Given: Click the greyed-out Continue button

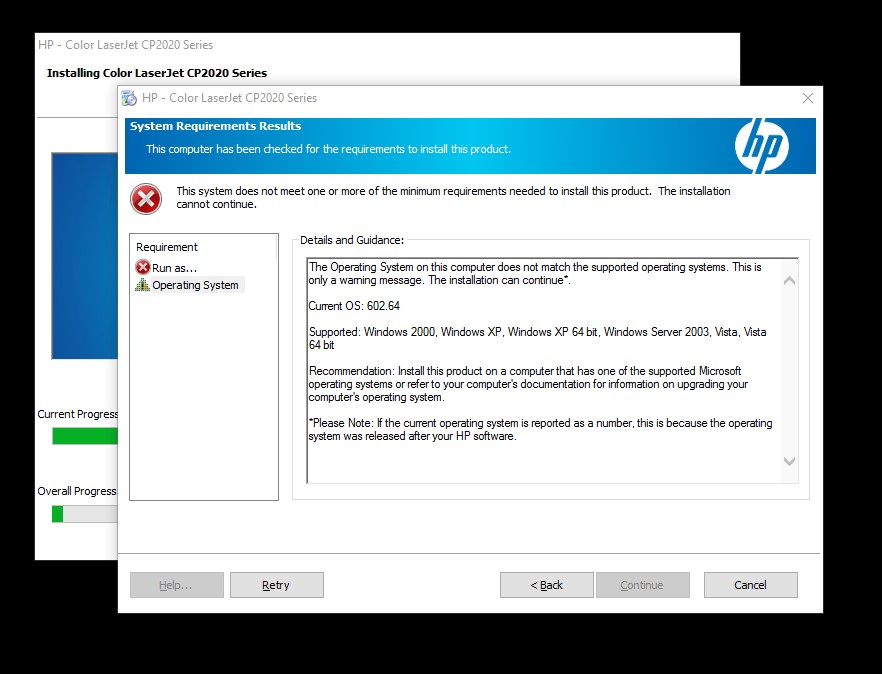Looking at the screenshot, I should pos(642,585).
